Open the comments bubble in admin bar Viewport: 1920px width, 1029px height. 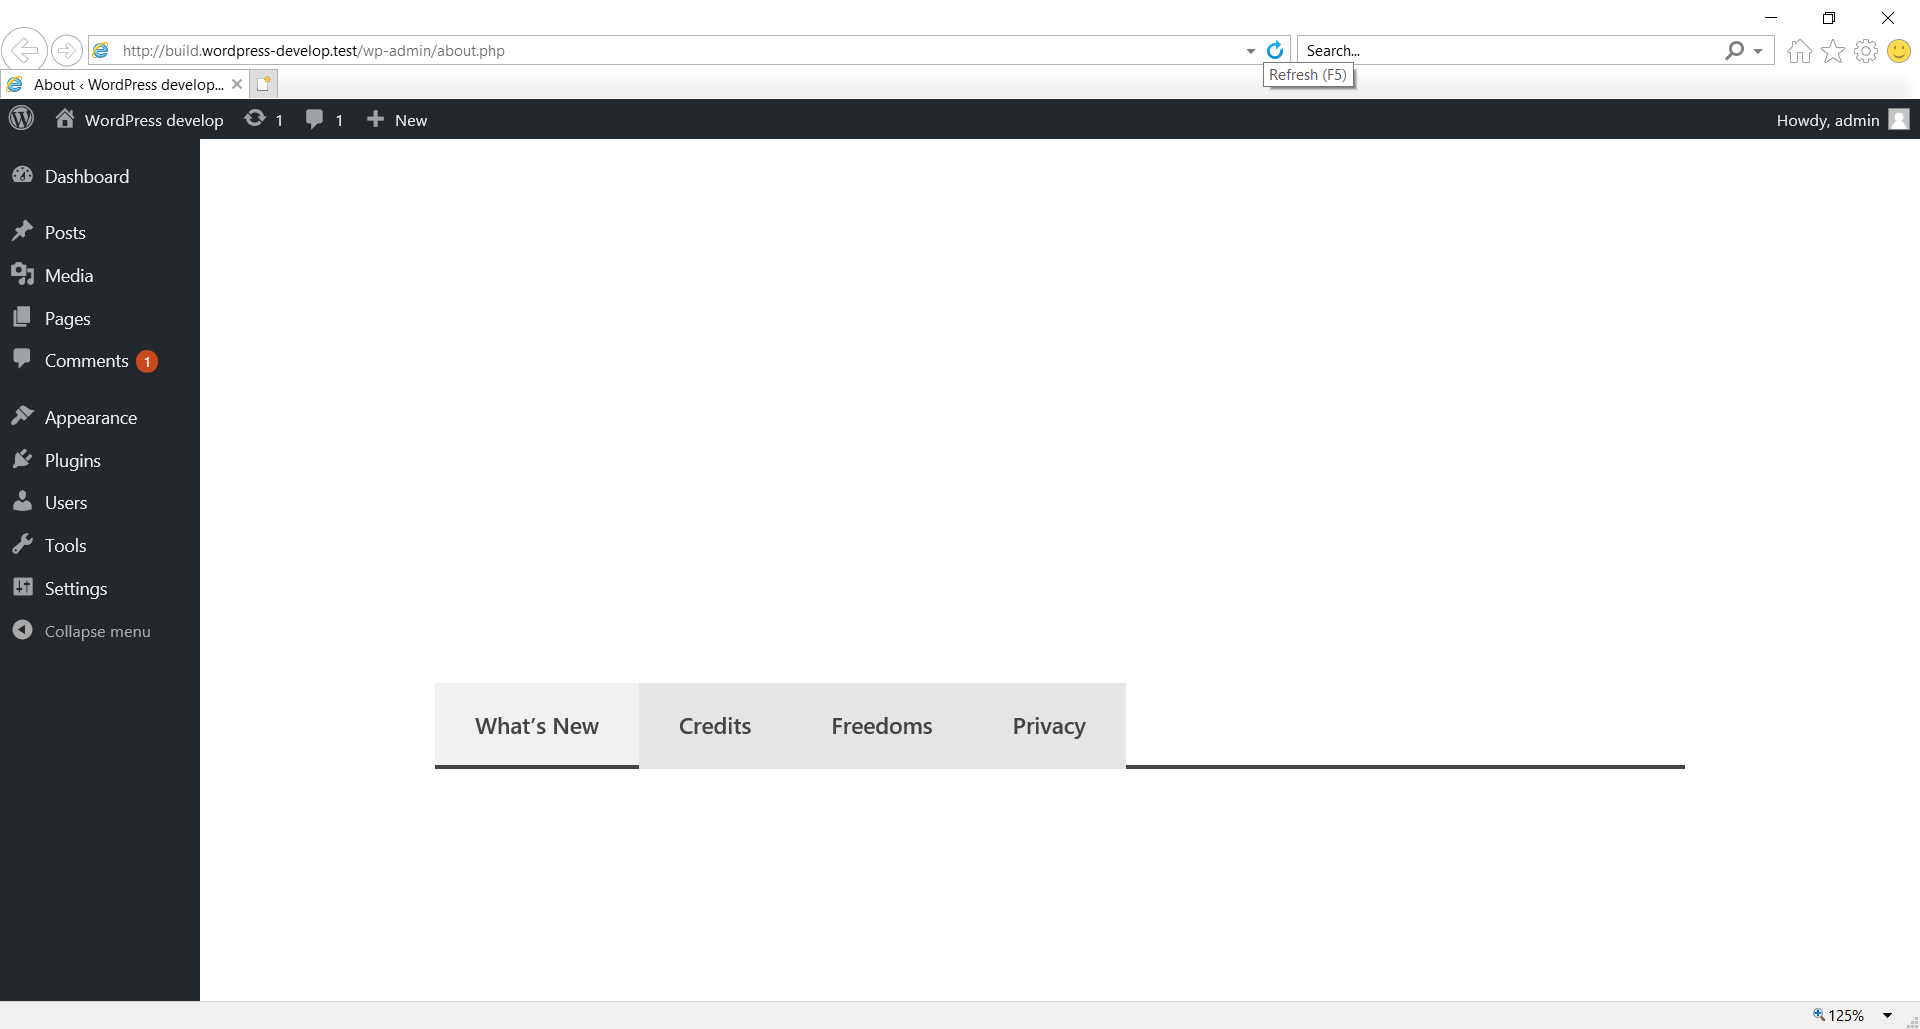(x=324, y=120)
